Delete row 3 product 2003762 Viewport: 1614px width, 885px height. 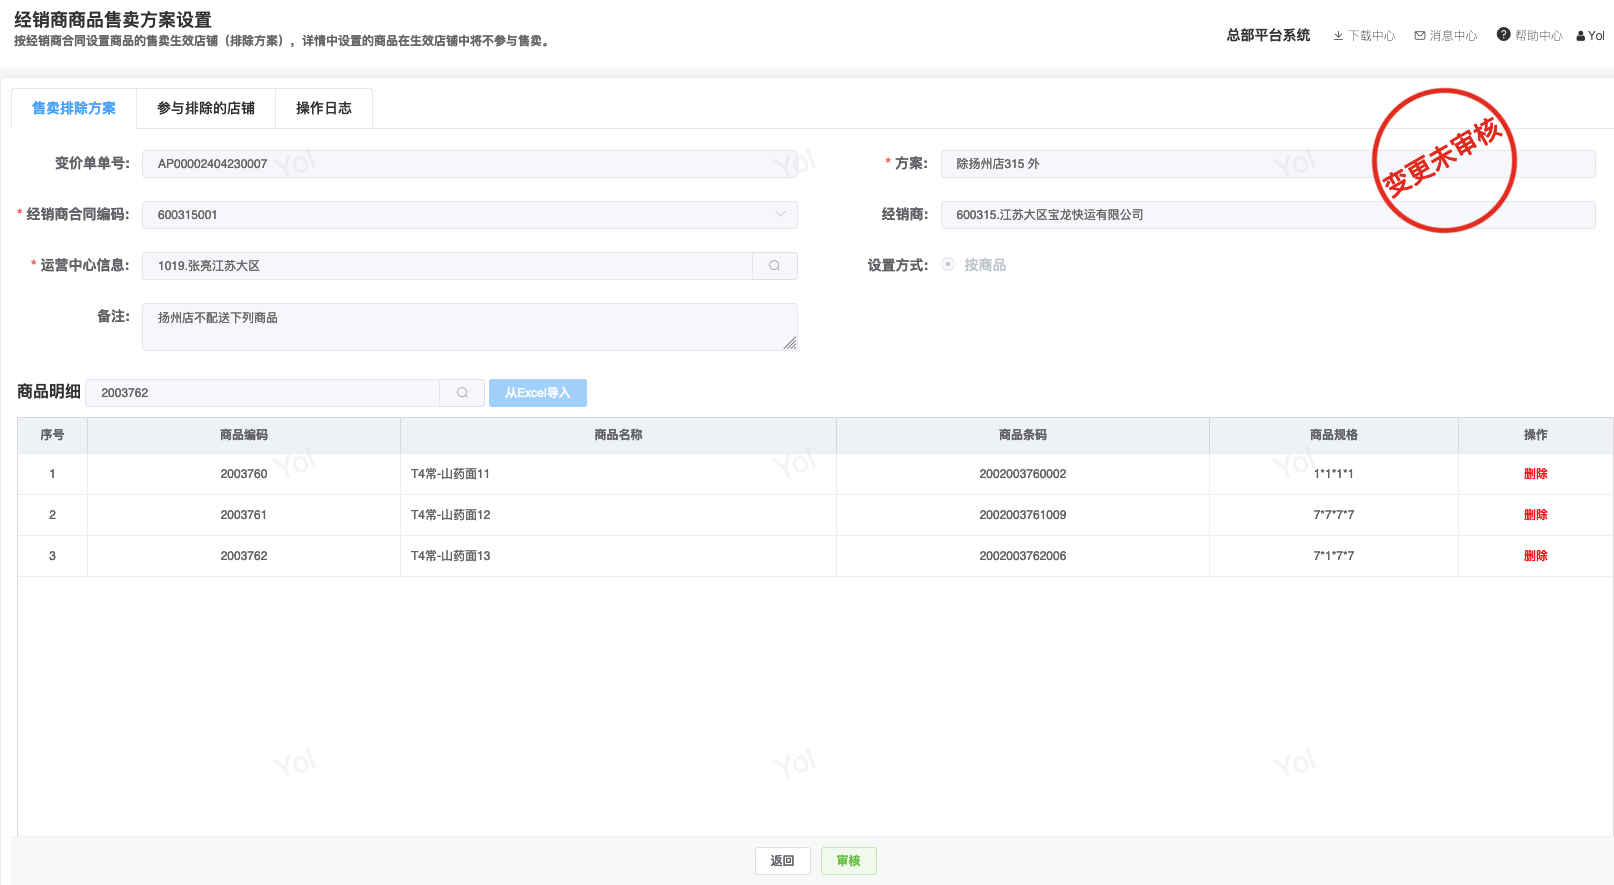[x=1535, y=556]
